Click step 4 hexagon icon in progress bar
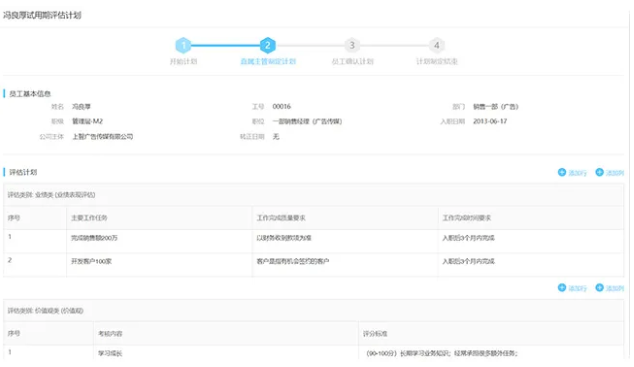 click(x=437, y=45)
